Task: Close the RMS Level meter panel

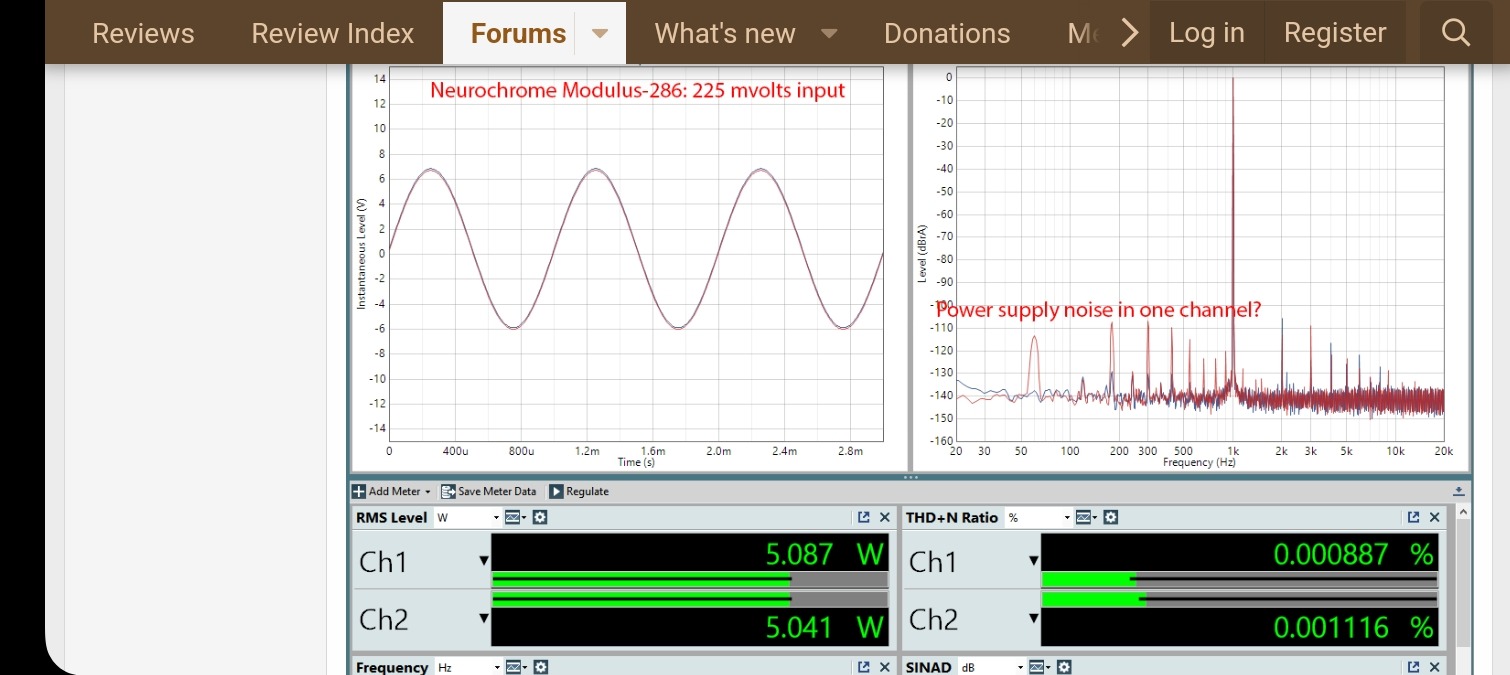Action: (x=885, y=517)
